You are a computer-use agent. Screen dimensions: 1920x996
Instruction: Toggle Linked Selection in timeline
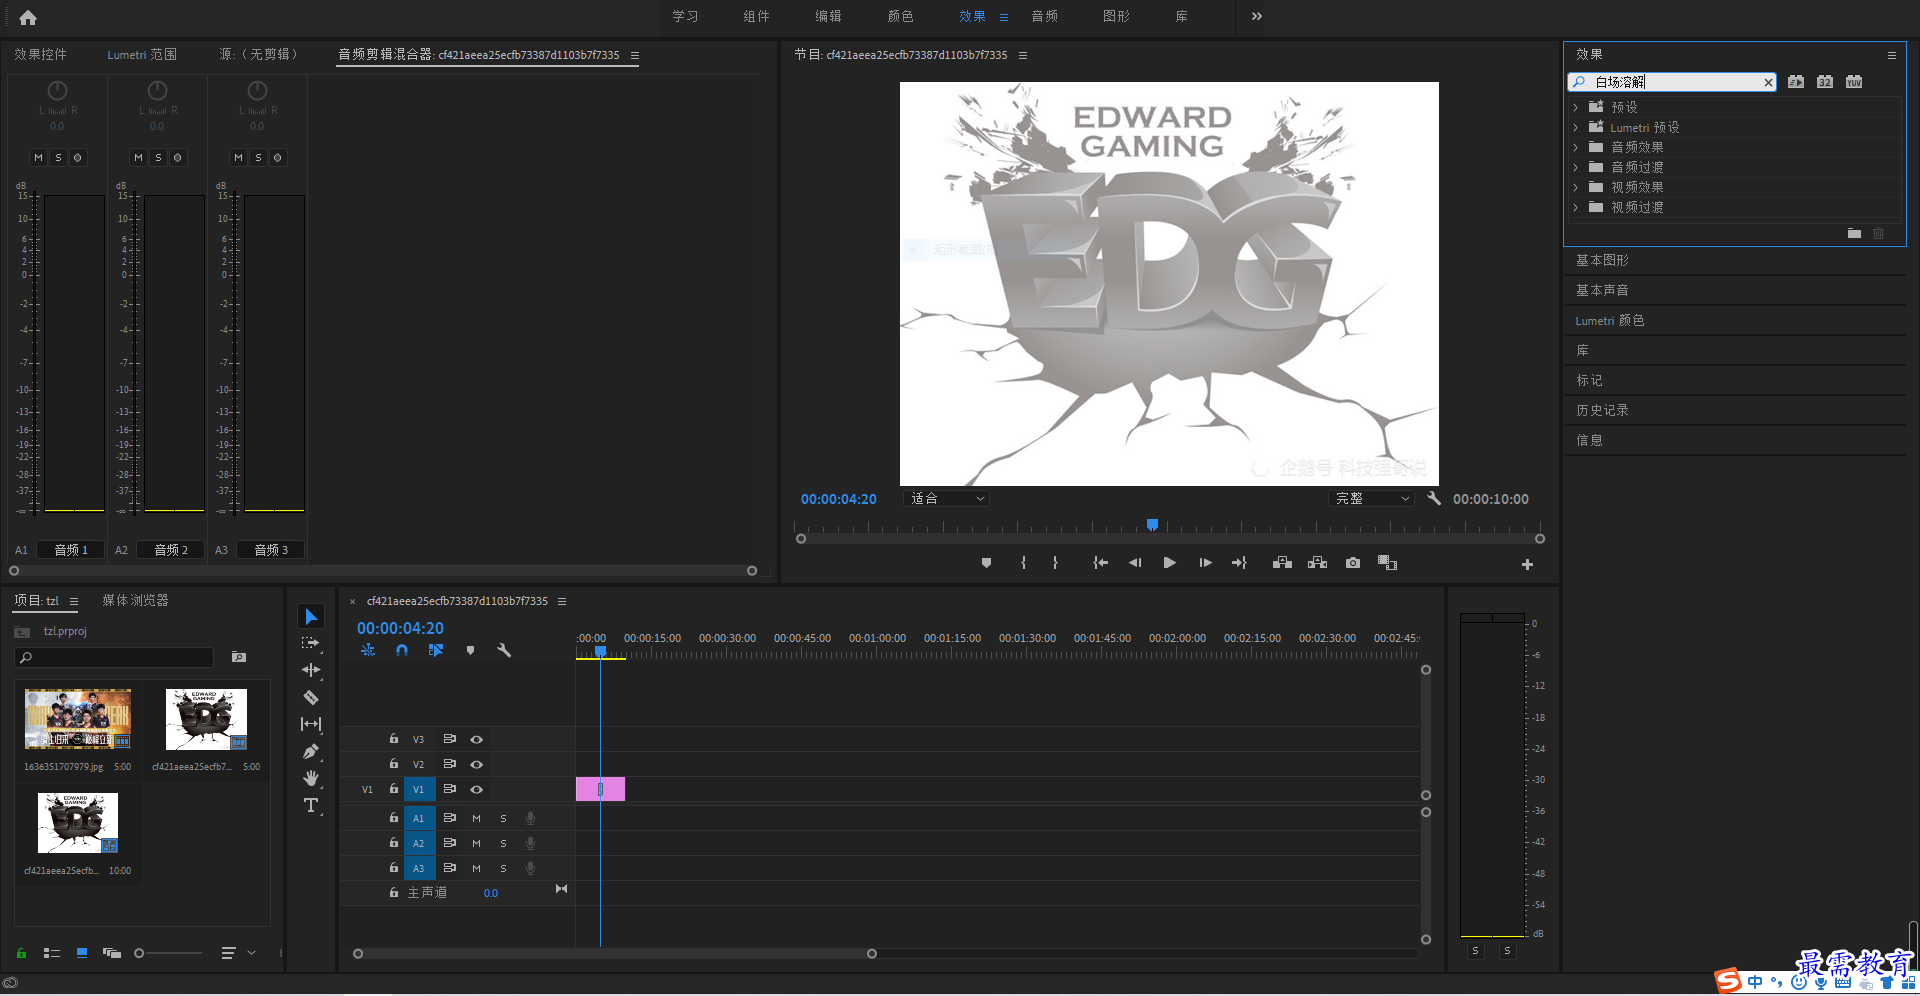pos(436,650)
